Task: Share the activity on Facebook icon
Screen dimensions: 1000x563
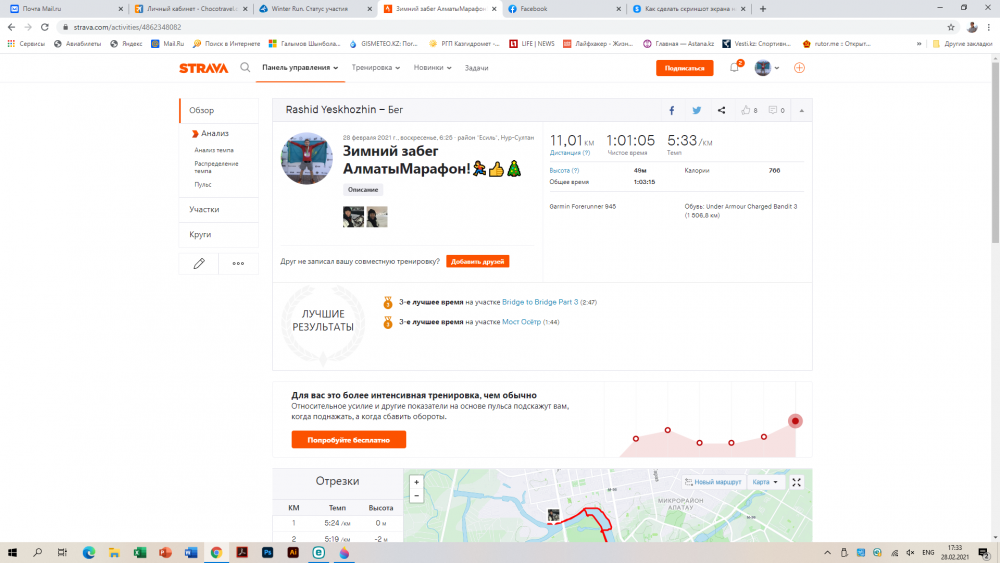Action: (x=671, y=110)
